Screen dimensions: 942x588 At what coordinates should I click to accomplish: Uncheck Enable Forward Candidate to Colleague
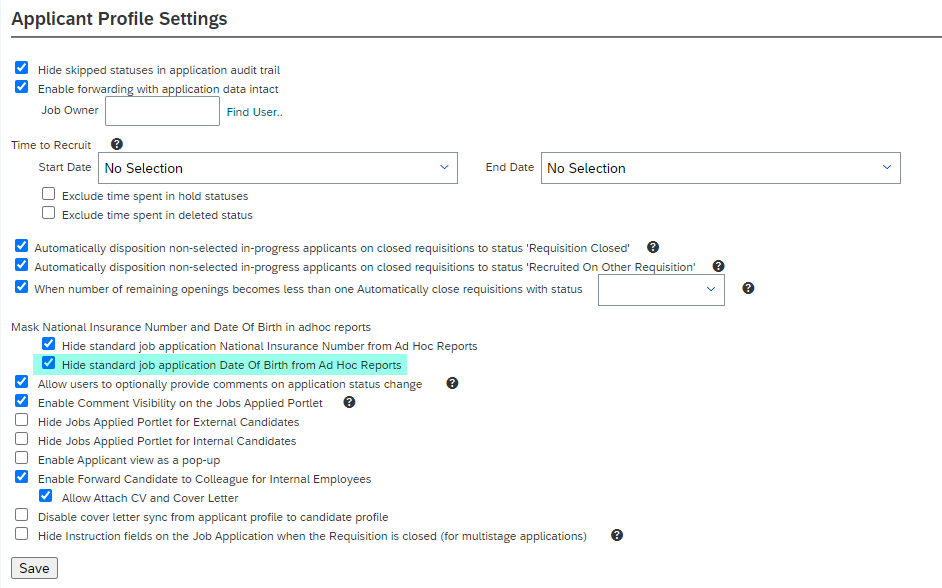22,477
